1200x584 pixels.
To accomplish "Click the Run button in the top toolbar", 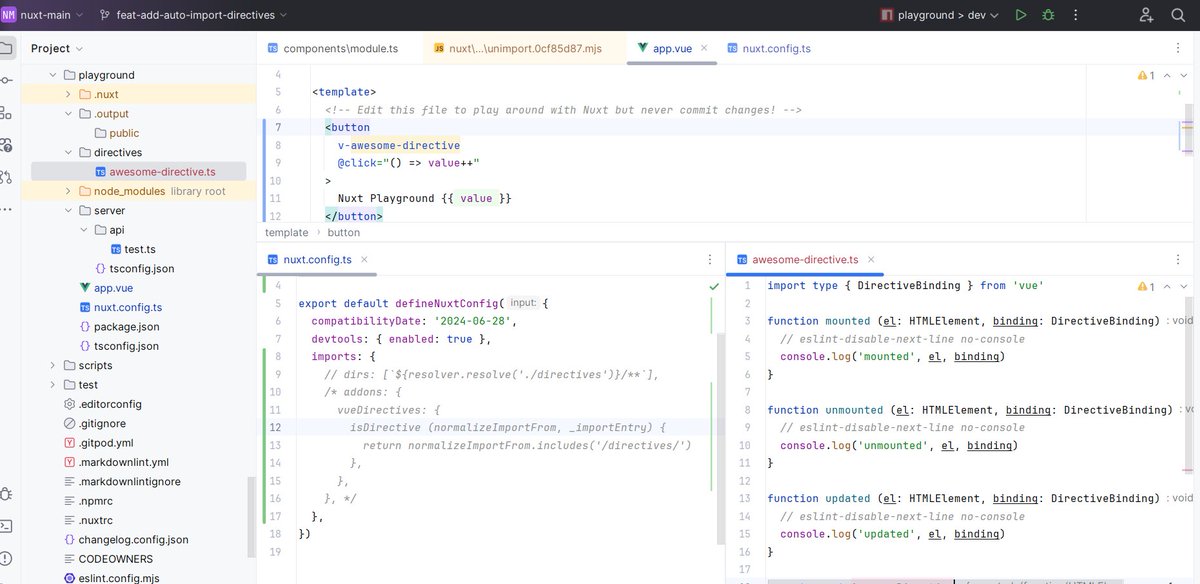I will 1020,15.
